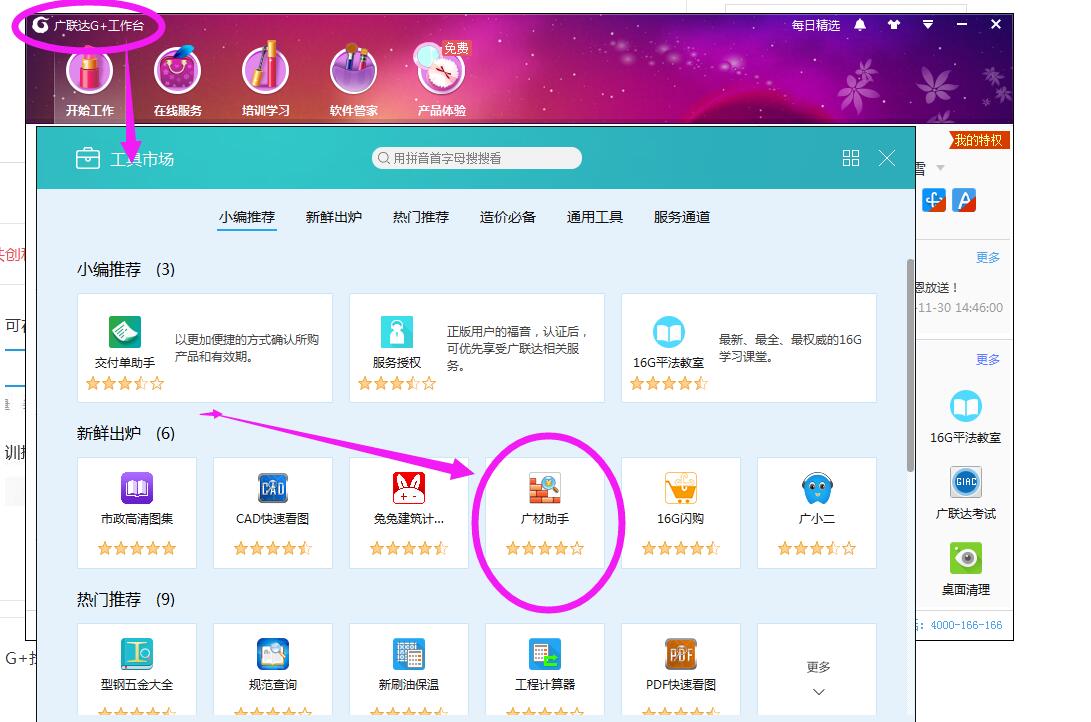1091x722 pixels.
Task: Click the phone number 4000-166-166
Action: click(966, 625)
